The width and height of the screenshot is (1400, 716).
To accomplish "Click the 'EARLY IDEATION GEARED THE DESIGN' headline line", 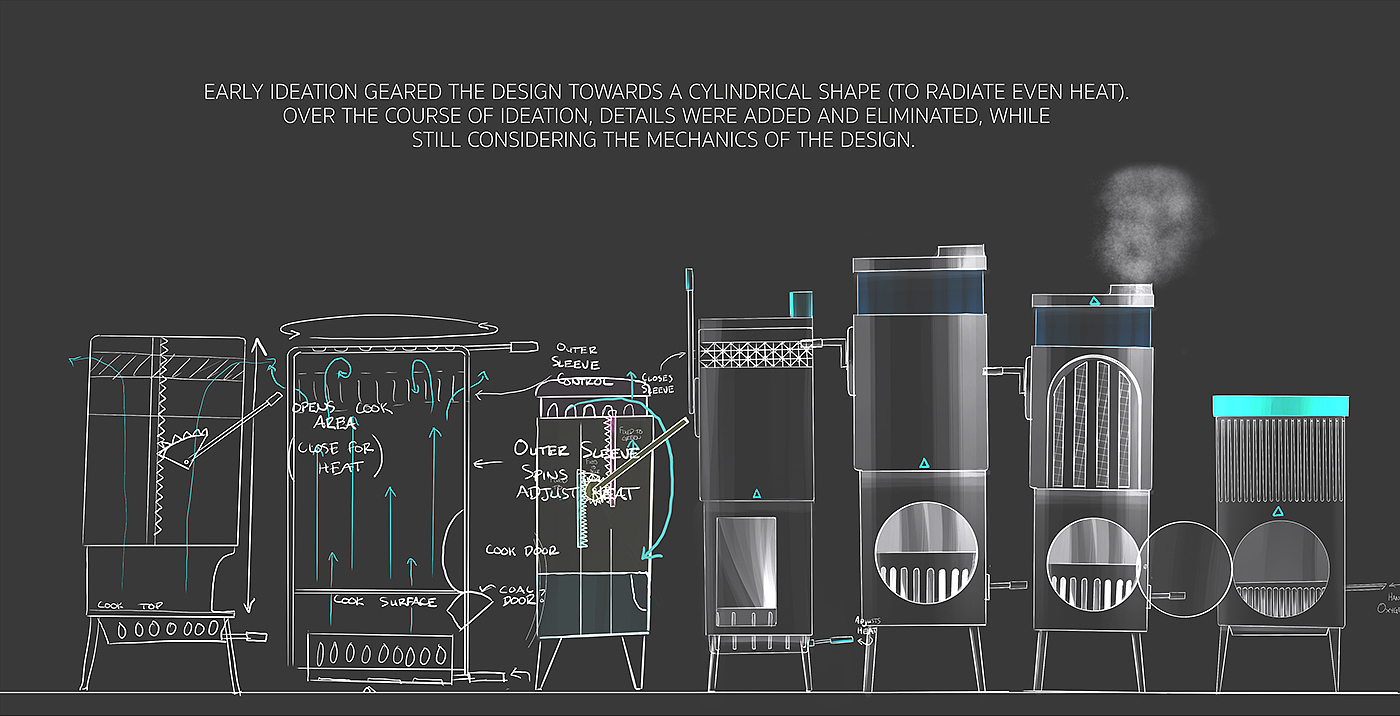I will click(666, 93).
